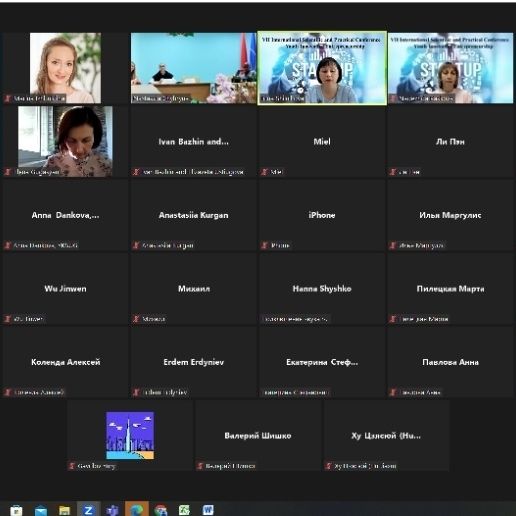
Task: Click muted mic icon on Miel's tile
Action: (x=264, y=172)
